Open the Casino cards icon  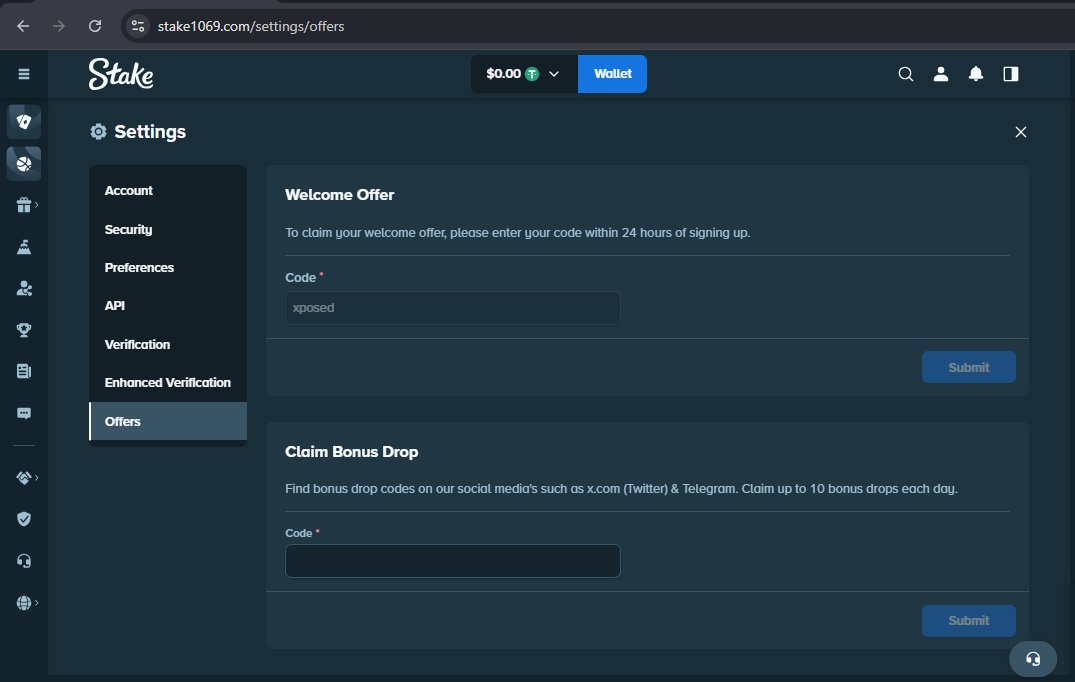24,122
